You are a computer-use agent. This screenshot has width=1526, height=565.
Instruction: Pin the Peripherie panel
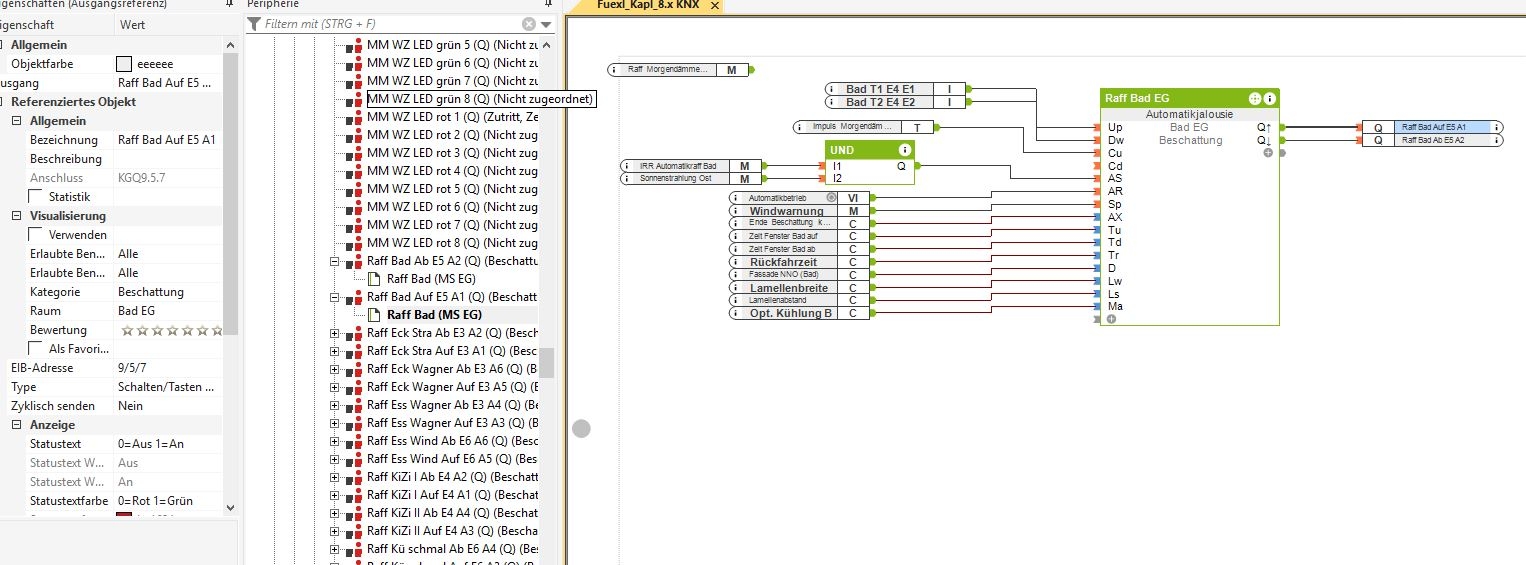click(548, 4)
